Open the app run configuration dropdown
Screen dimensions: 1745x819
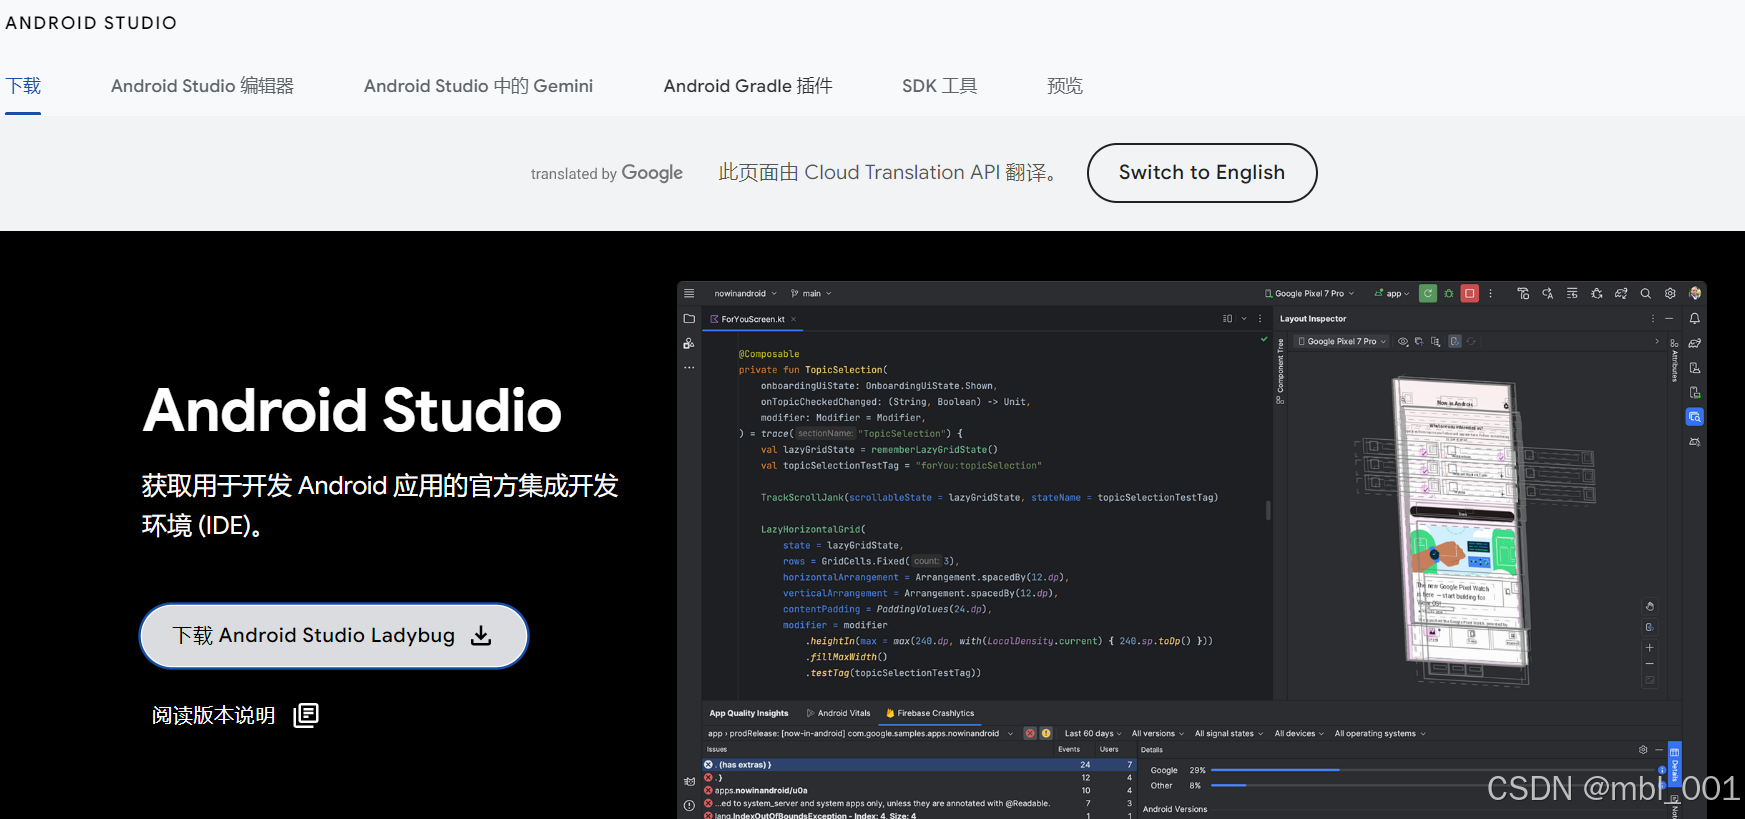pos(1392,293)
